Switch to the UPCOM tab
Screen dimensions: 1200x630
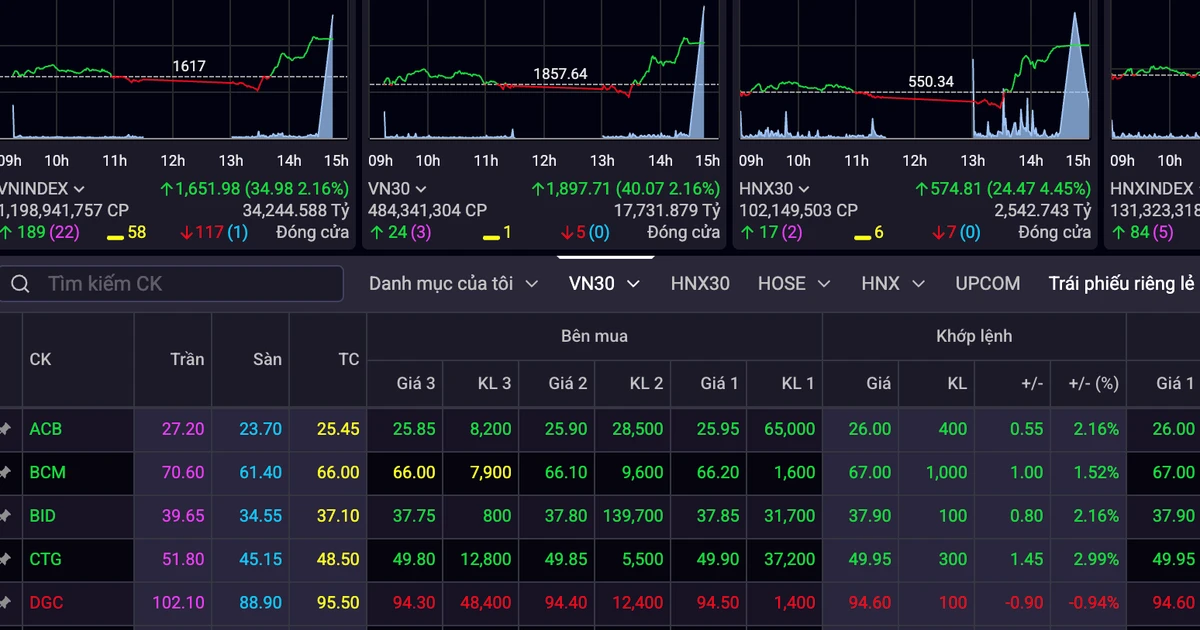(987, 284)
